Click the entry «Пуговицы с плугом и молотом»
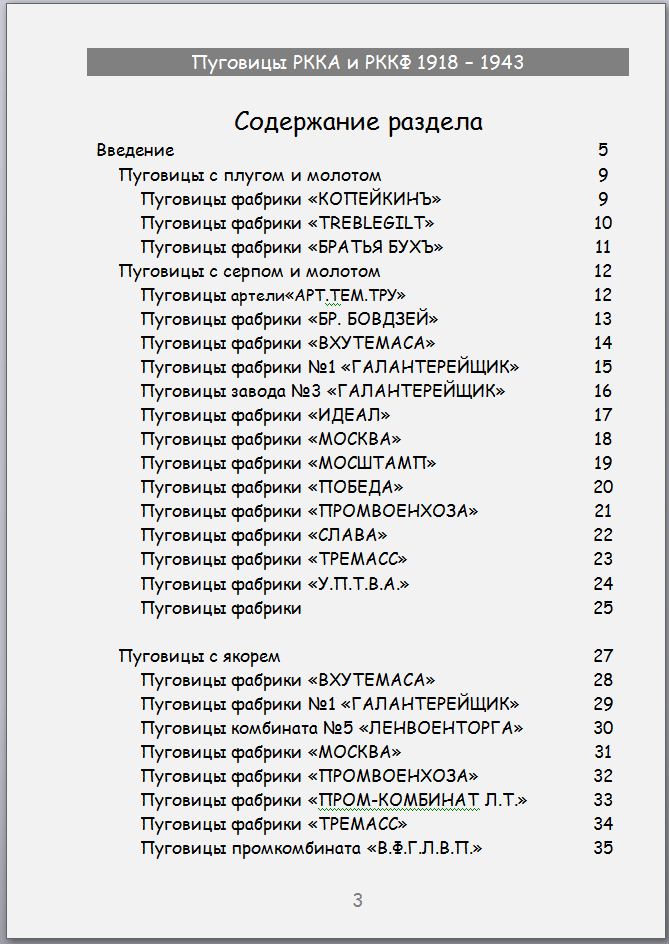This screenshot has width=669, height=944. [x=250, y=175]
